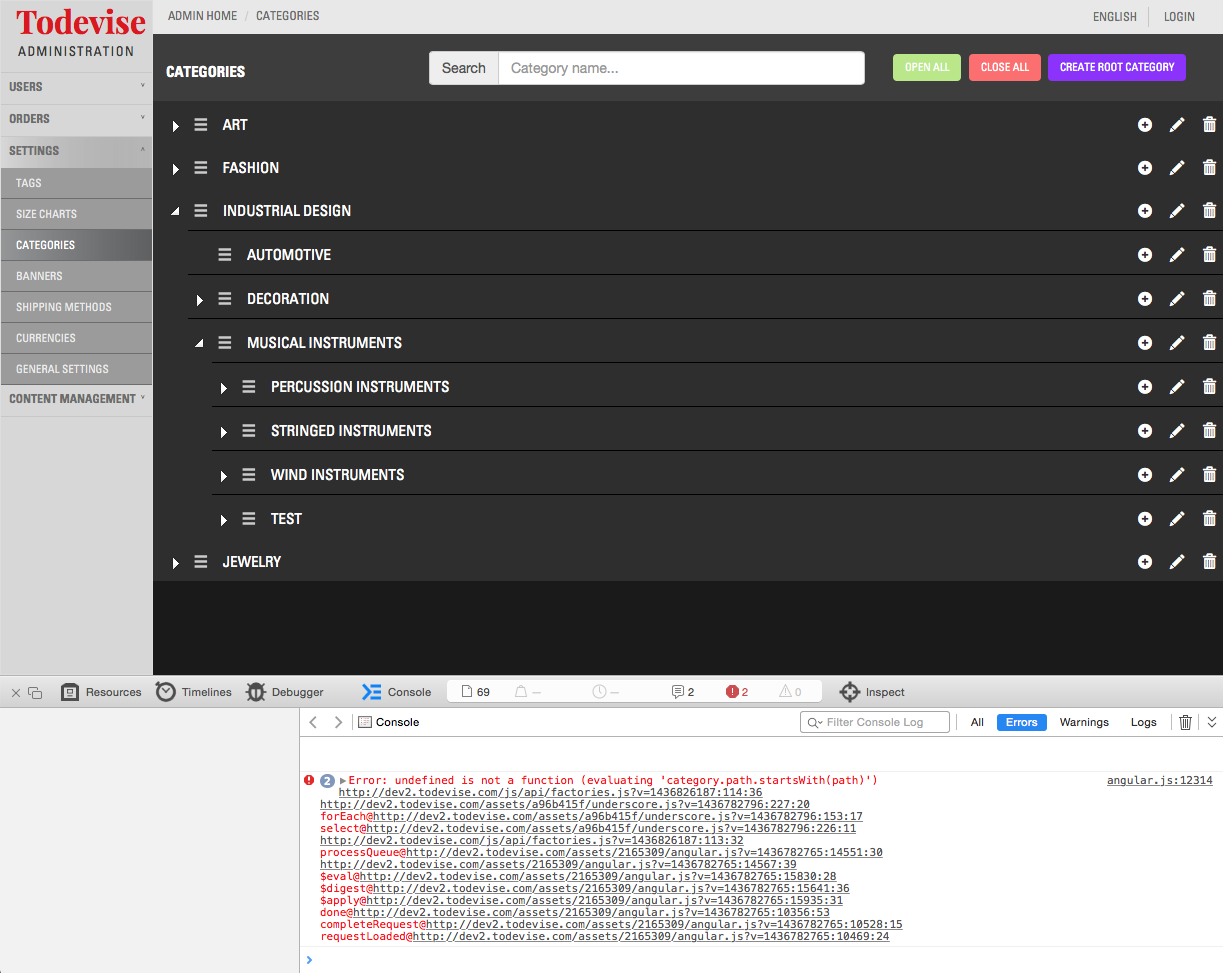Expand the DECORATION subcategory

coord(200,300)
